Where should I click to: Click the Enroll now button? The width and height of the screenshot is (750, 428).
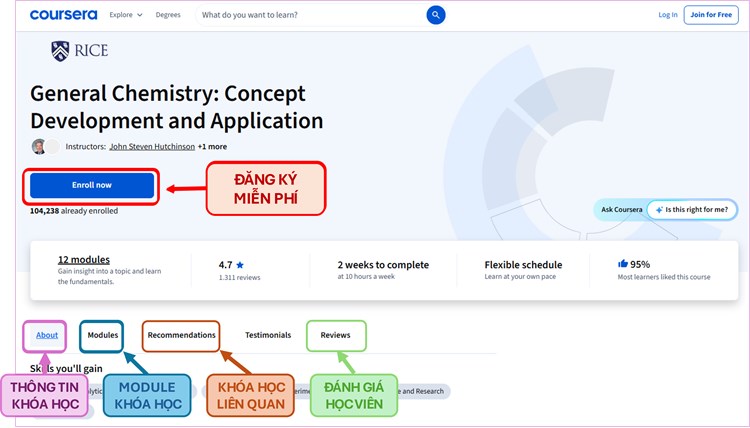(92, 185)
